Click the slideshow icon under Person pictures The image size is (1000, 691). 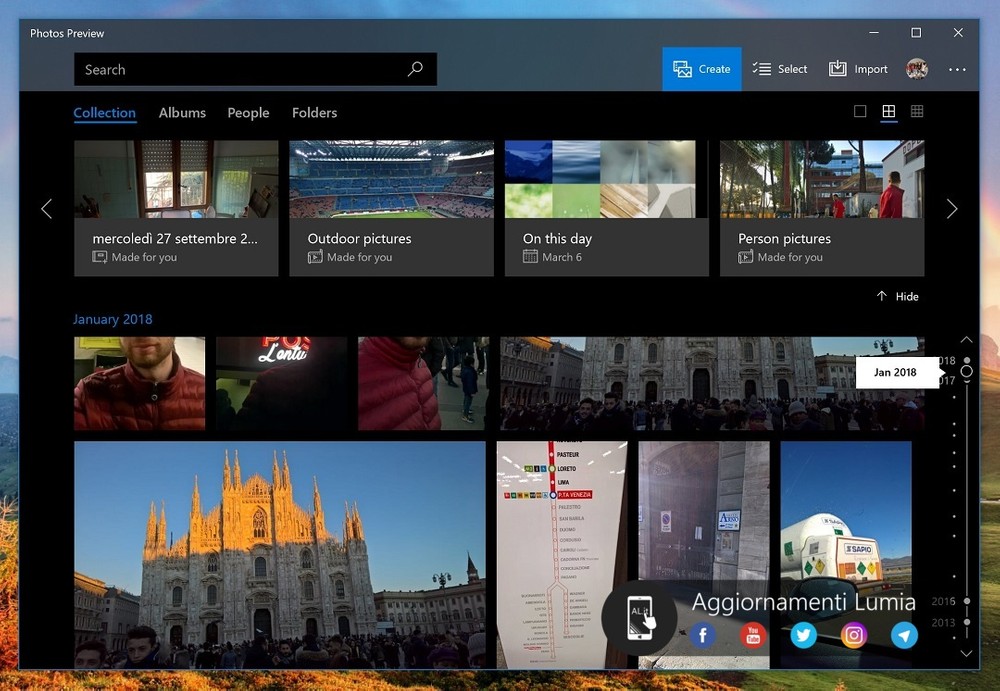(x=746, y=257)
